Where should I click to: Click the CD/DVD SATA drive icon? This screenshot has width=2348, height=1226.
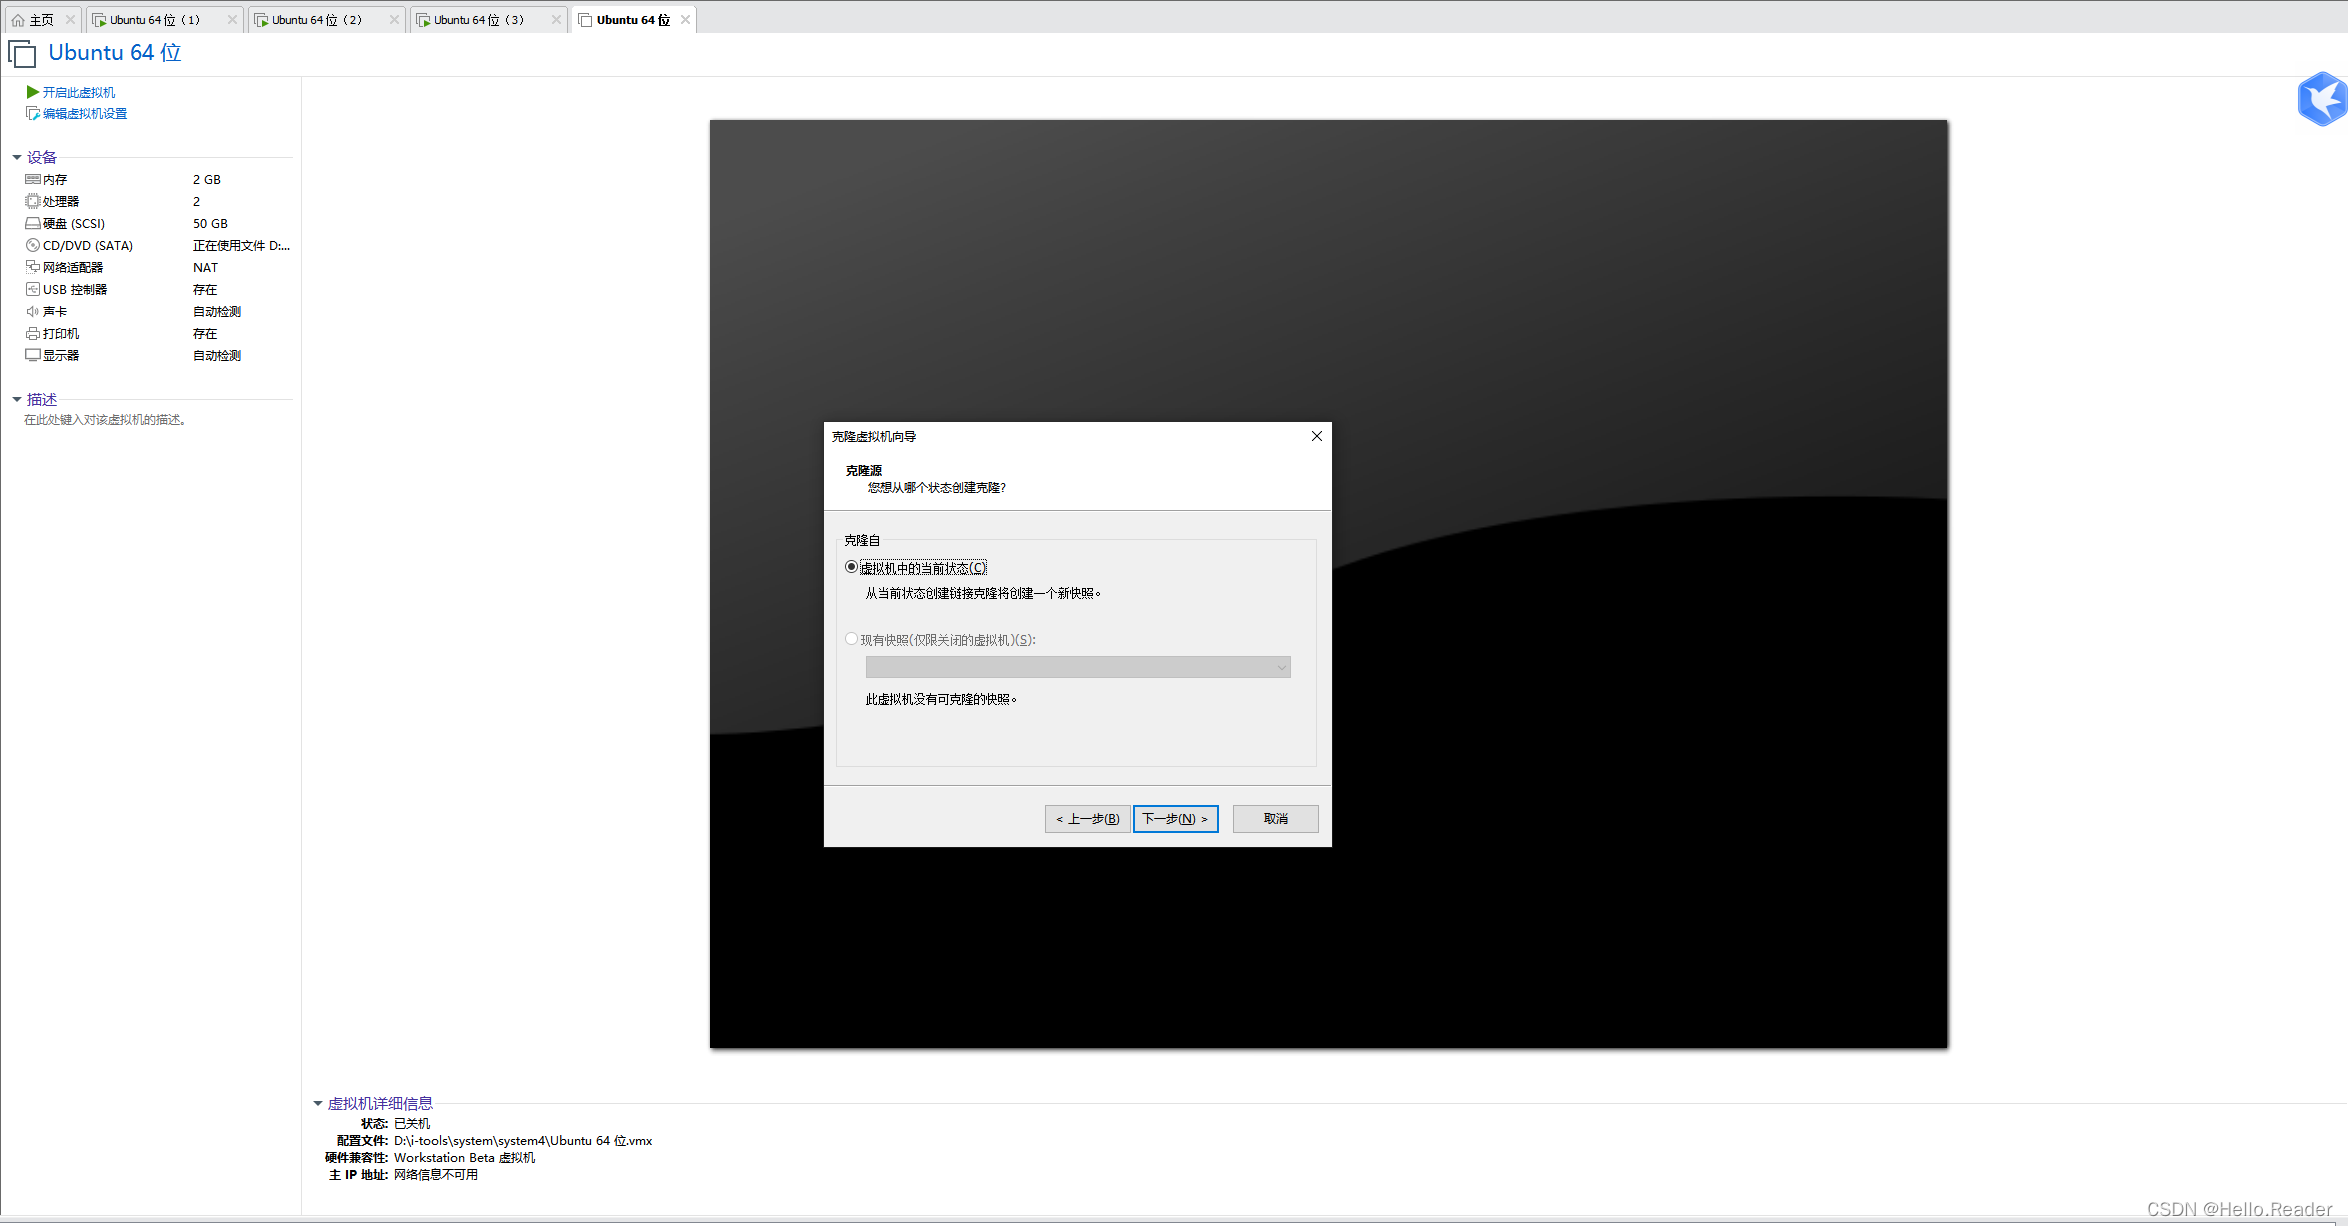click(x=33, y=246)
